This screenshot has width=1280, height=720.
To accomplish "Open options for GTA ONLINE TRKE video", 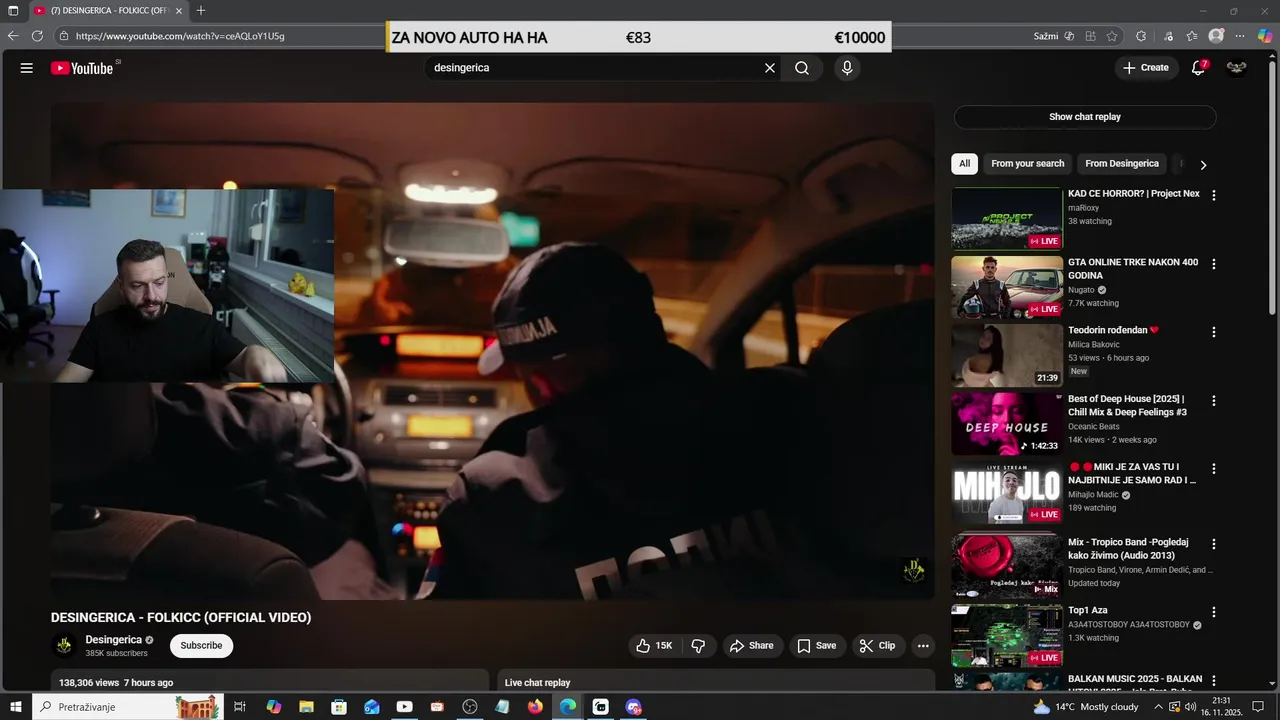I will click(x=1214, y=264).
